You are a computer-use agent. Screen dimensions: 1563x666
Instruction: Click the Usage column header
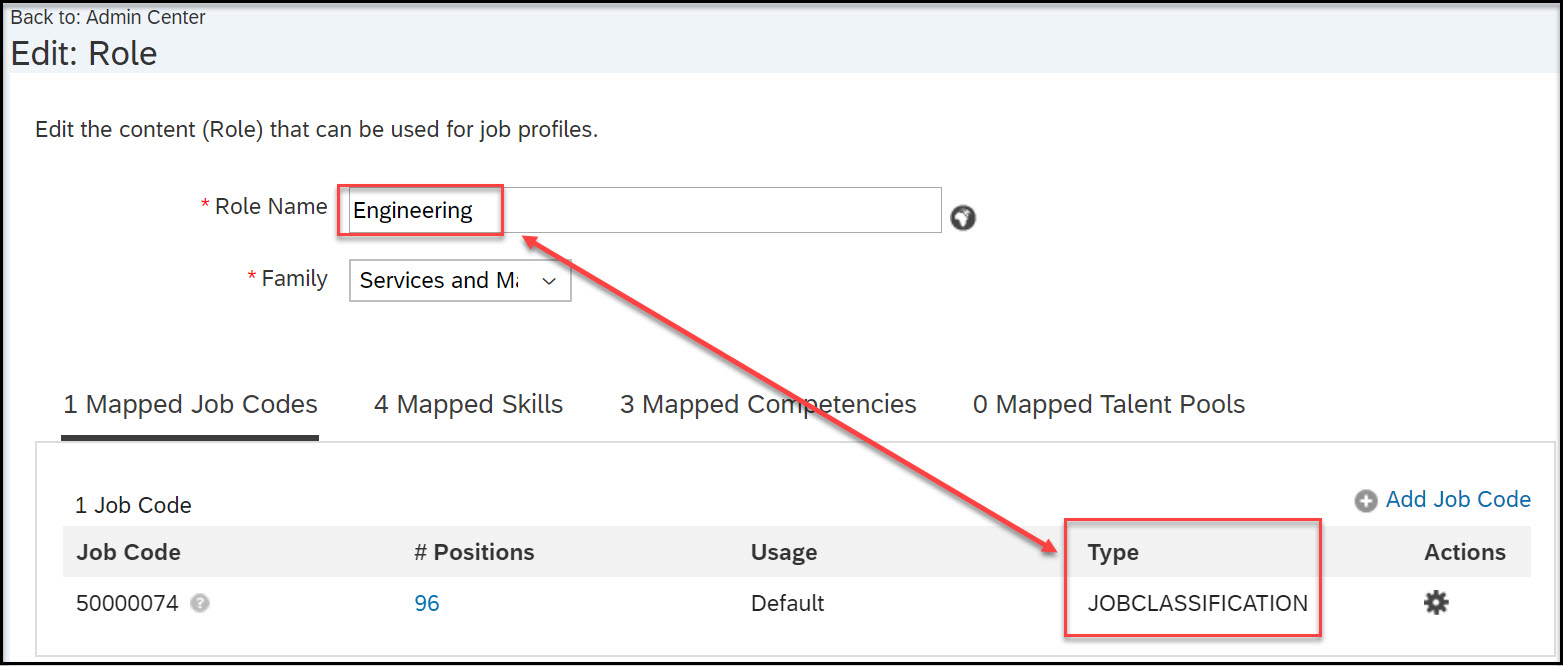coord(784,552)
